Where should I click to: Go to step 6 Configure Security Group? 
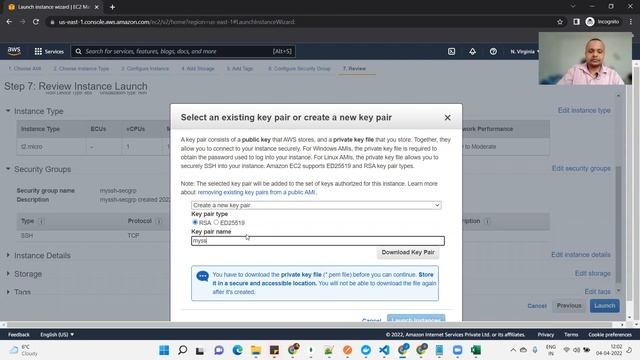299,69
